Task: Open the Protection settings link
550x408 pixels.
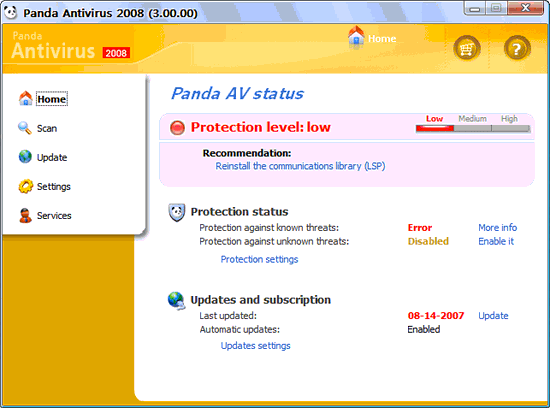Action: pos(259,259)
